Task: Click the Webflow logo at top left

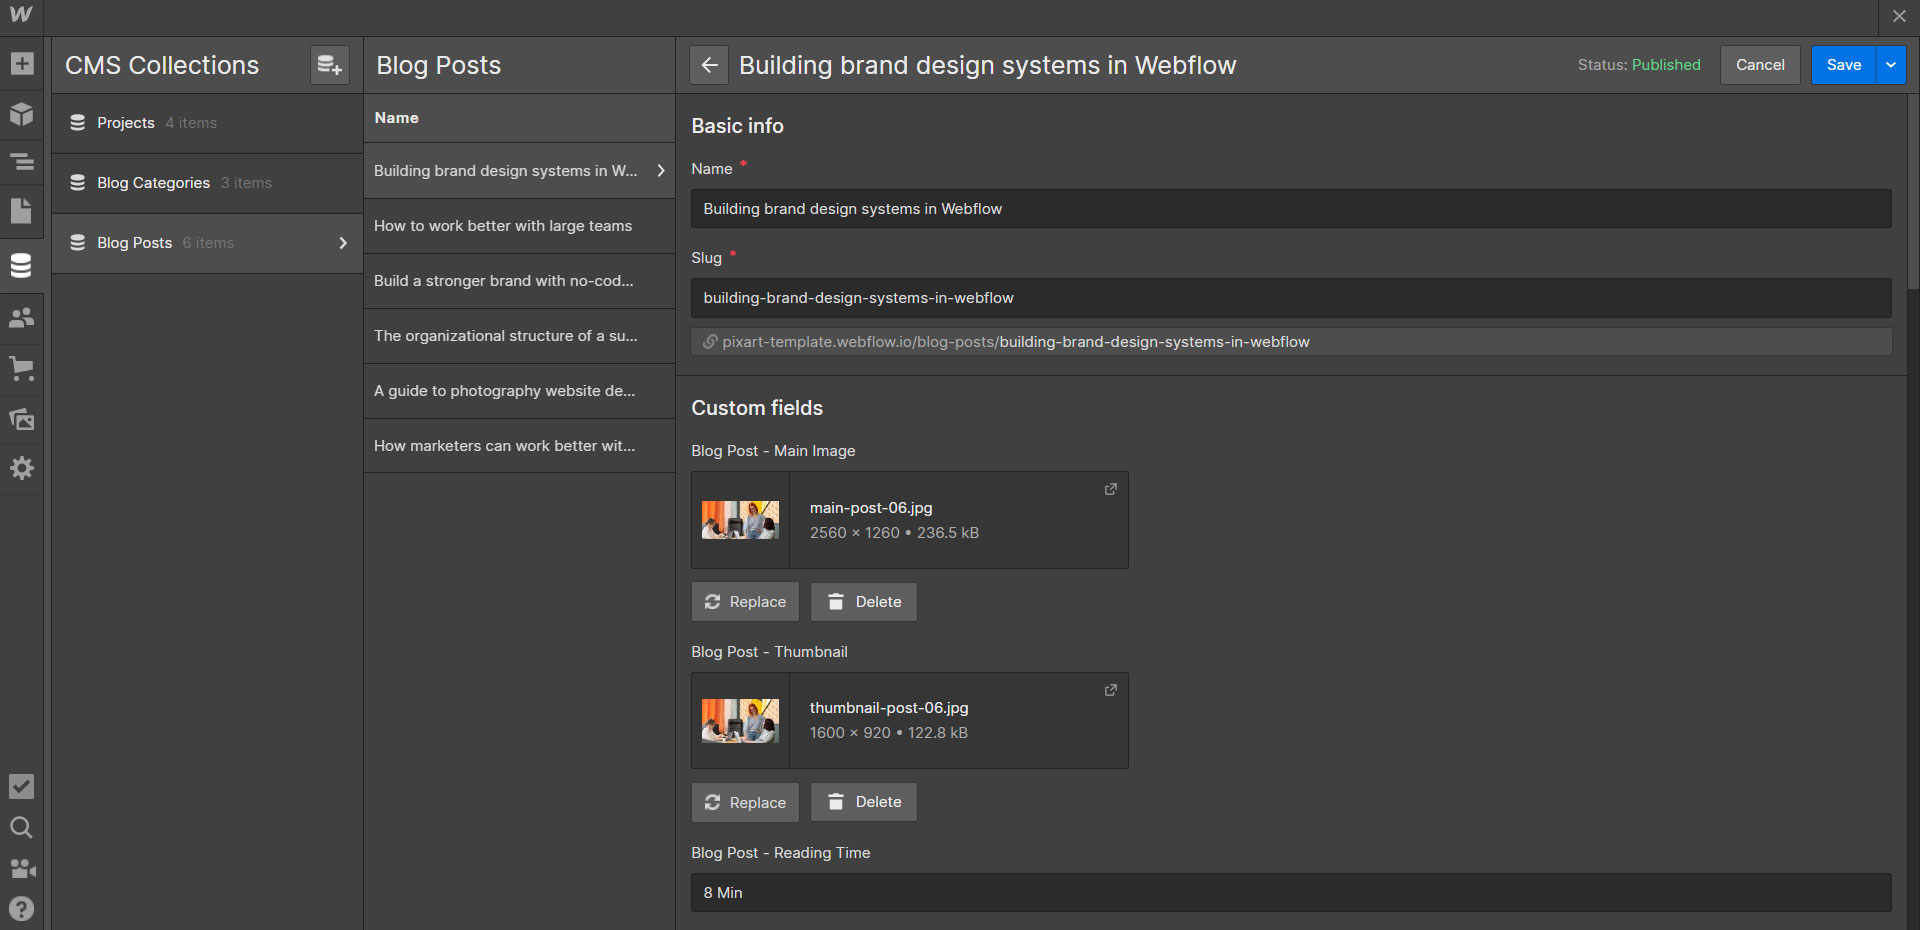Action: point(20,16)
